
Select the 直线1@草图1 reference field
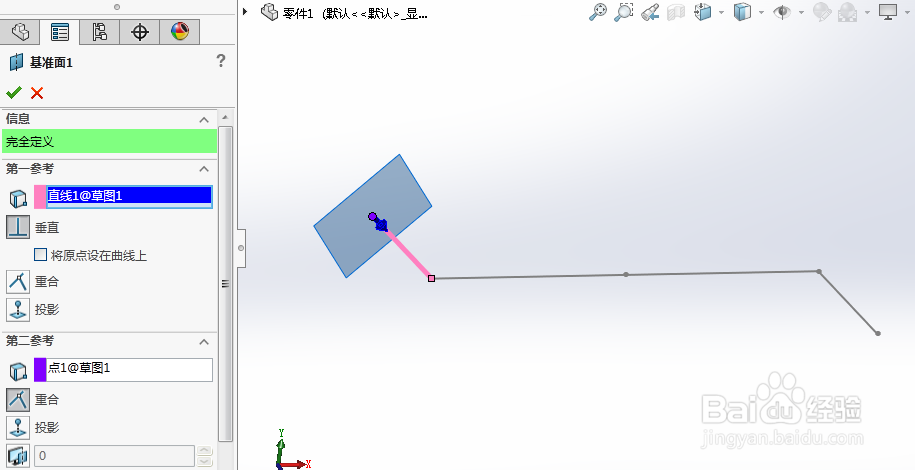[x=130, y=197]
